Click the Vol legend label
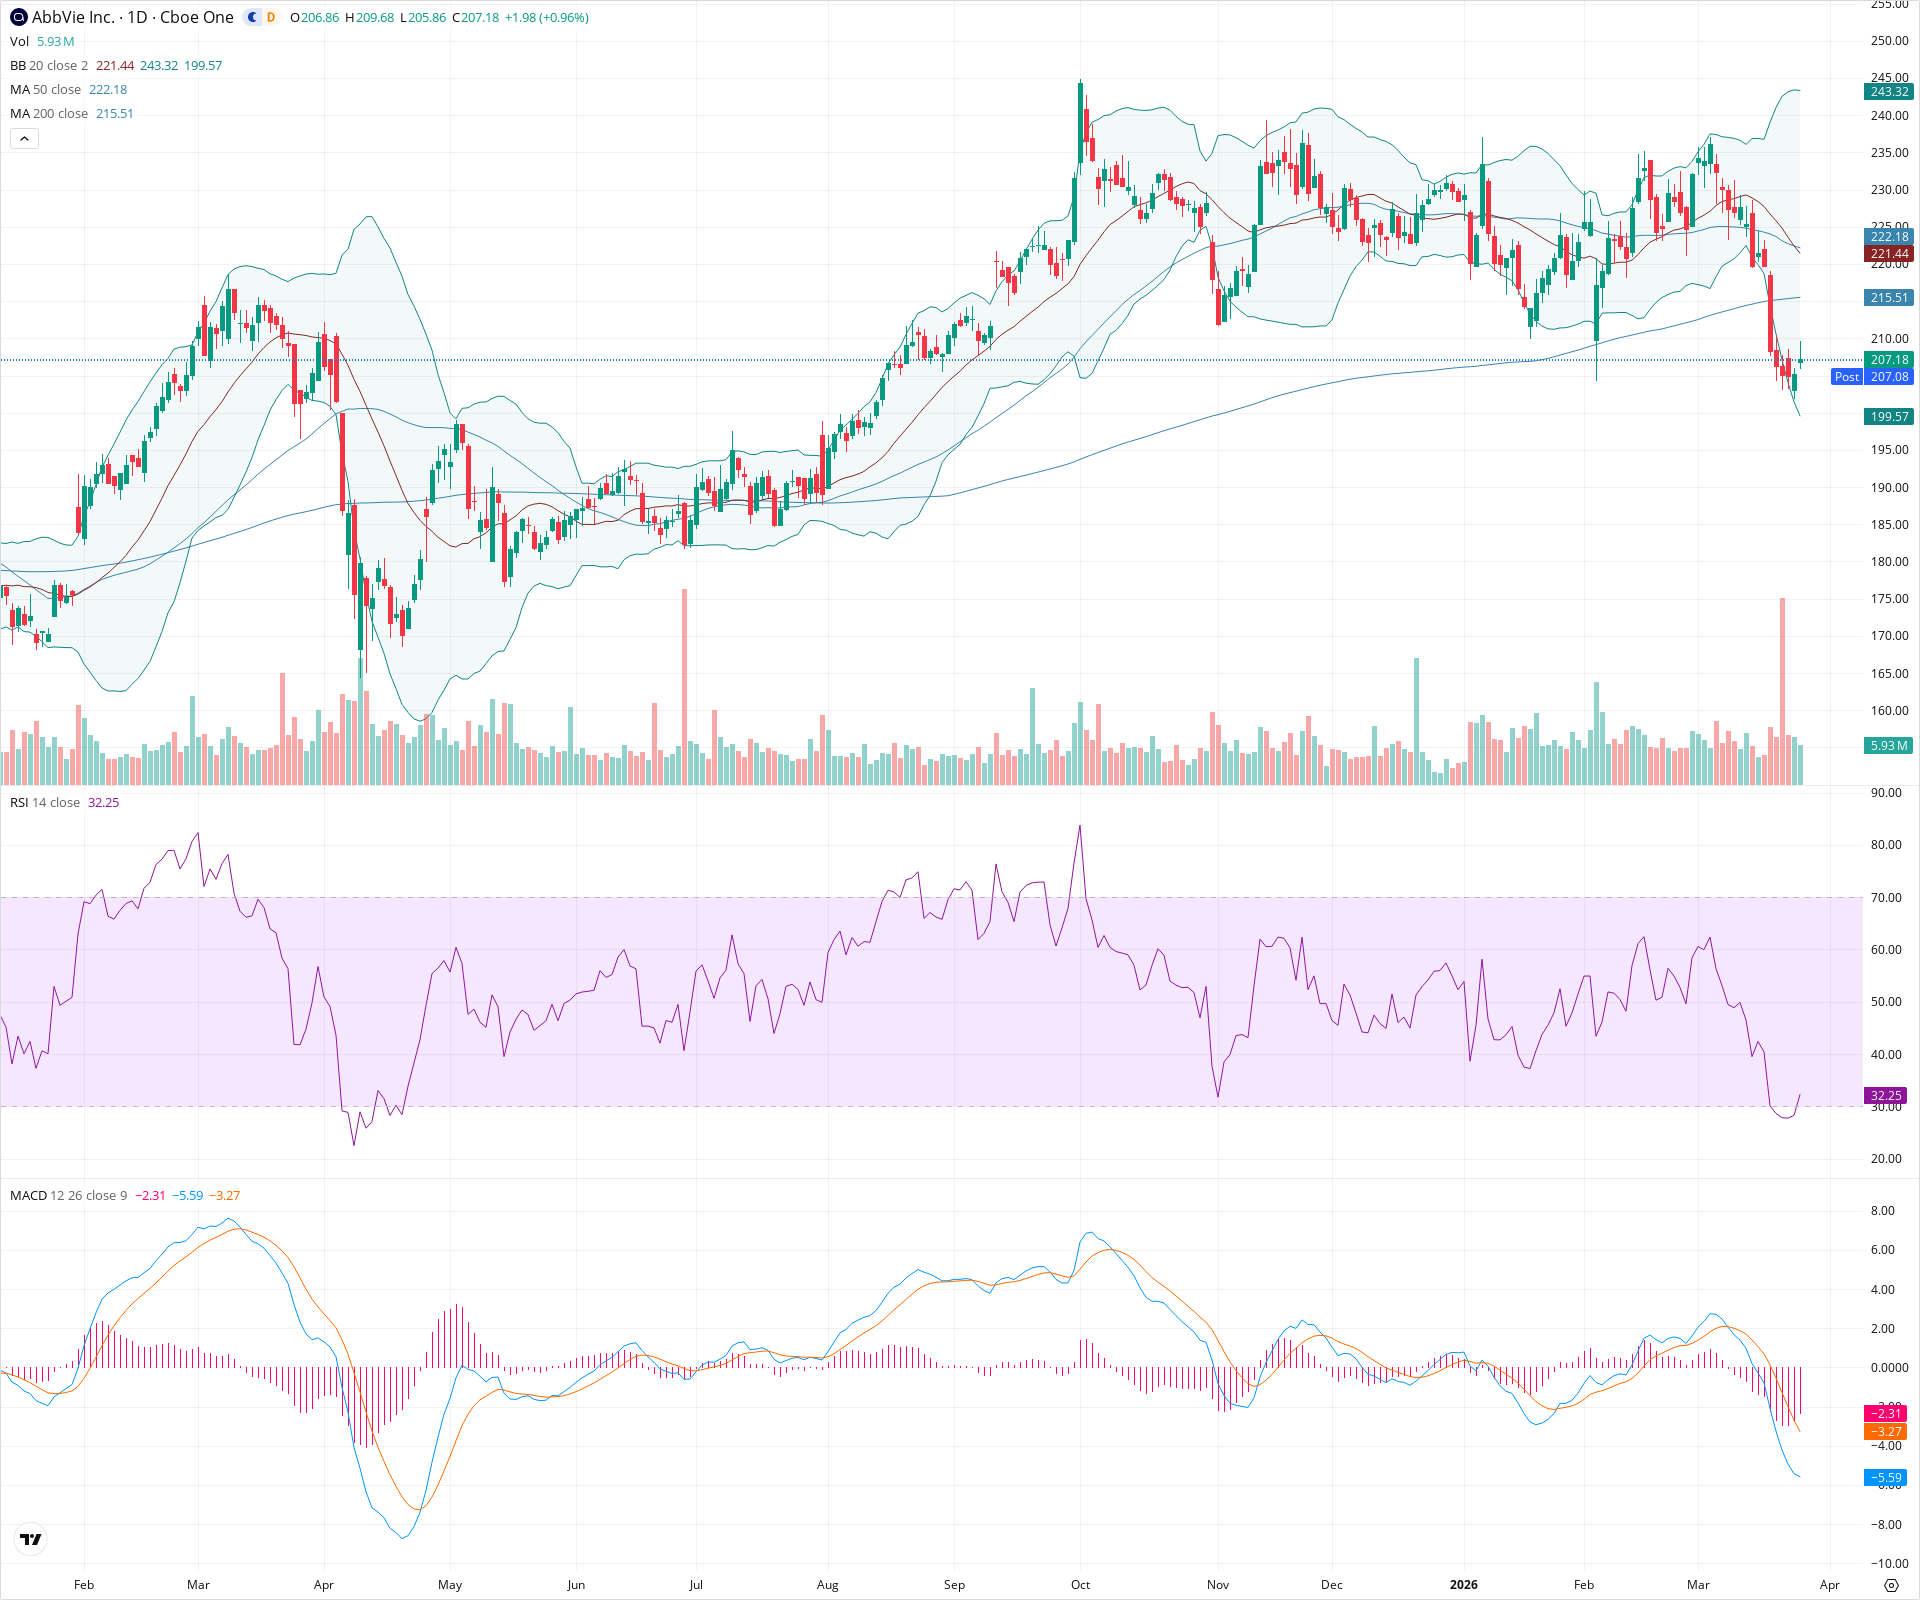This screenshot has width=1920, height=1600. coord(18,41)
